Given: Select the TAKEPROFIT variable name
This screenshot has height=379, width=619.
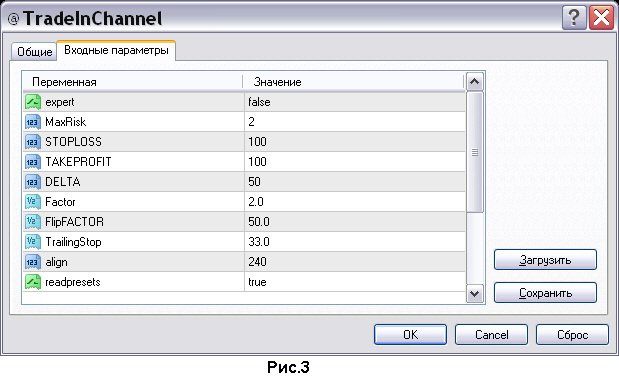Looking at the screenshot, I should (x=78, y=162).
